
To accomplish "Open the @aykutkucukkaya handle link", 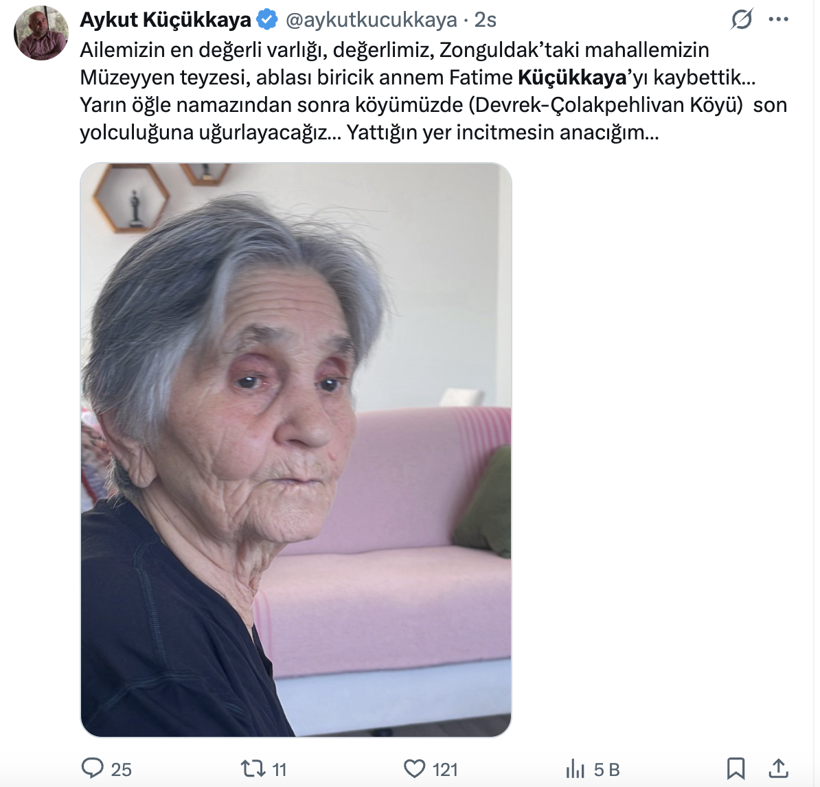I will 371,20.
